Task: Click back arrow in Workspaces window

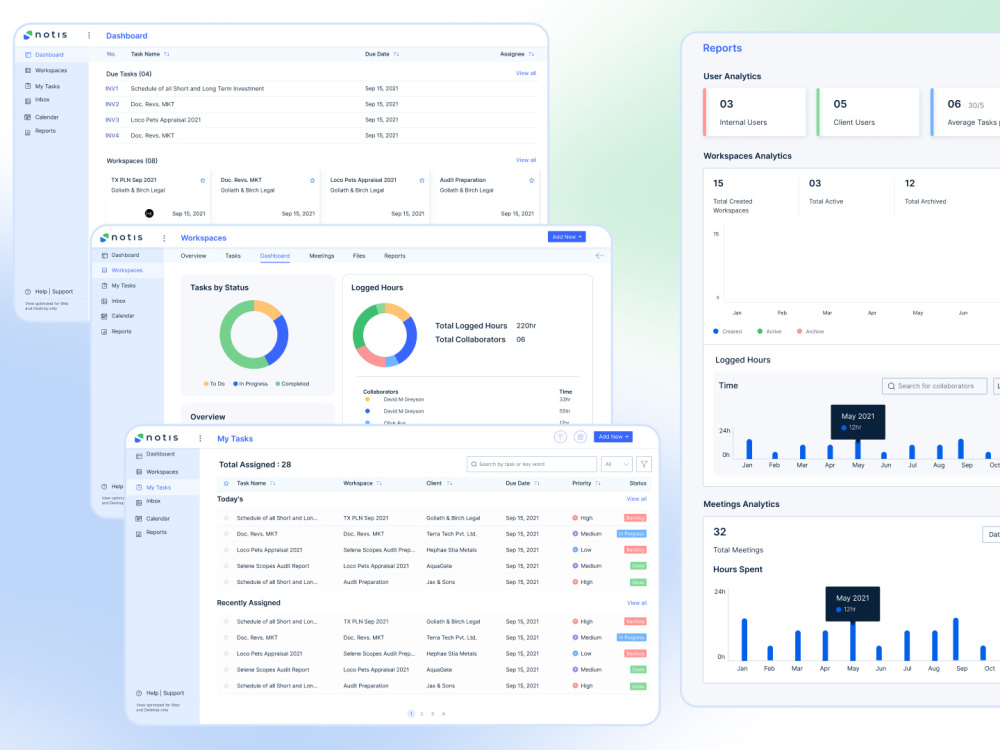Action: point(599,256)
